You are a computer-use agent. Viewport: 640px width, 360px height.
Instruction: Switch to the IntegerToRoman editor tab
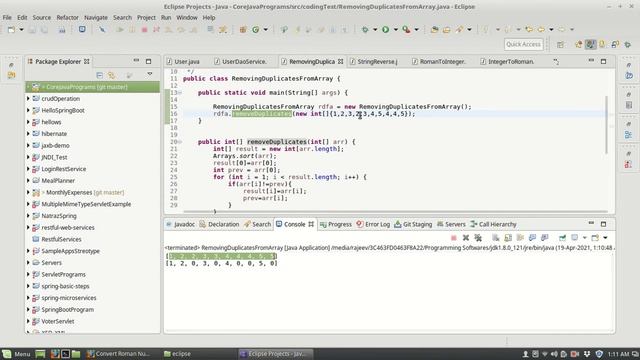tap(507, 62)
